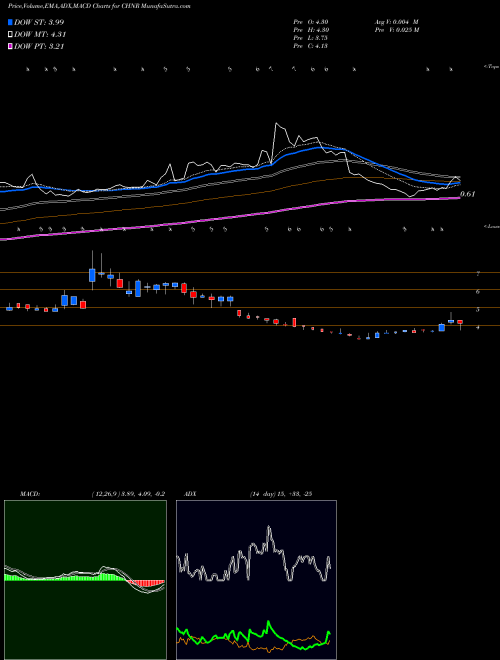Click the blue DOW ST legend swatch
Image resolution: width=500 pixels, height=660 pixels.
(x=10, y=22)
